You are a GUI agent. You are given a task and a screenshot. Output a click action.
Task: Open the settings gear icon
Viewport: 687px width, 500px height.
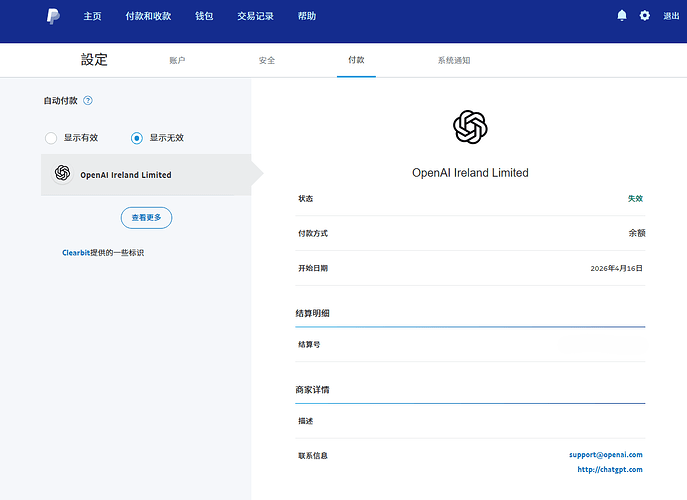pyautogui.click(x=645, y=16)
